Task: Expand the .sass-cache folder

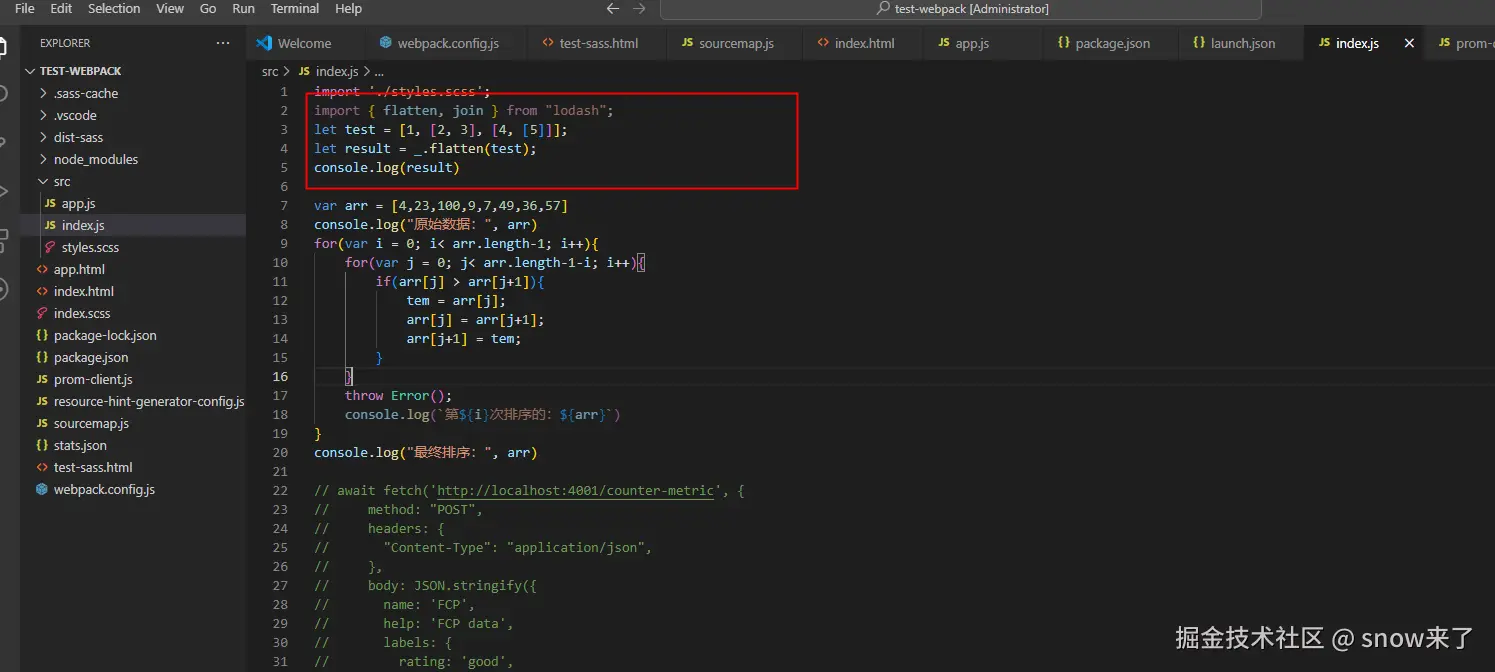Action: [133, 93]
